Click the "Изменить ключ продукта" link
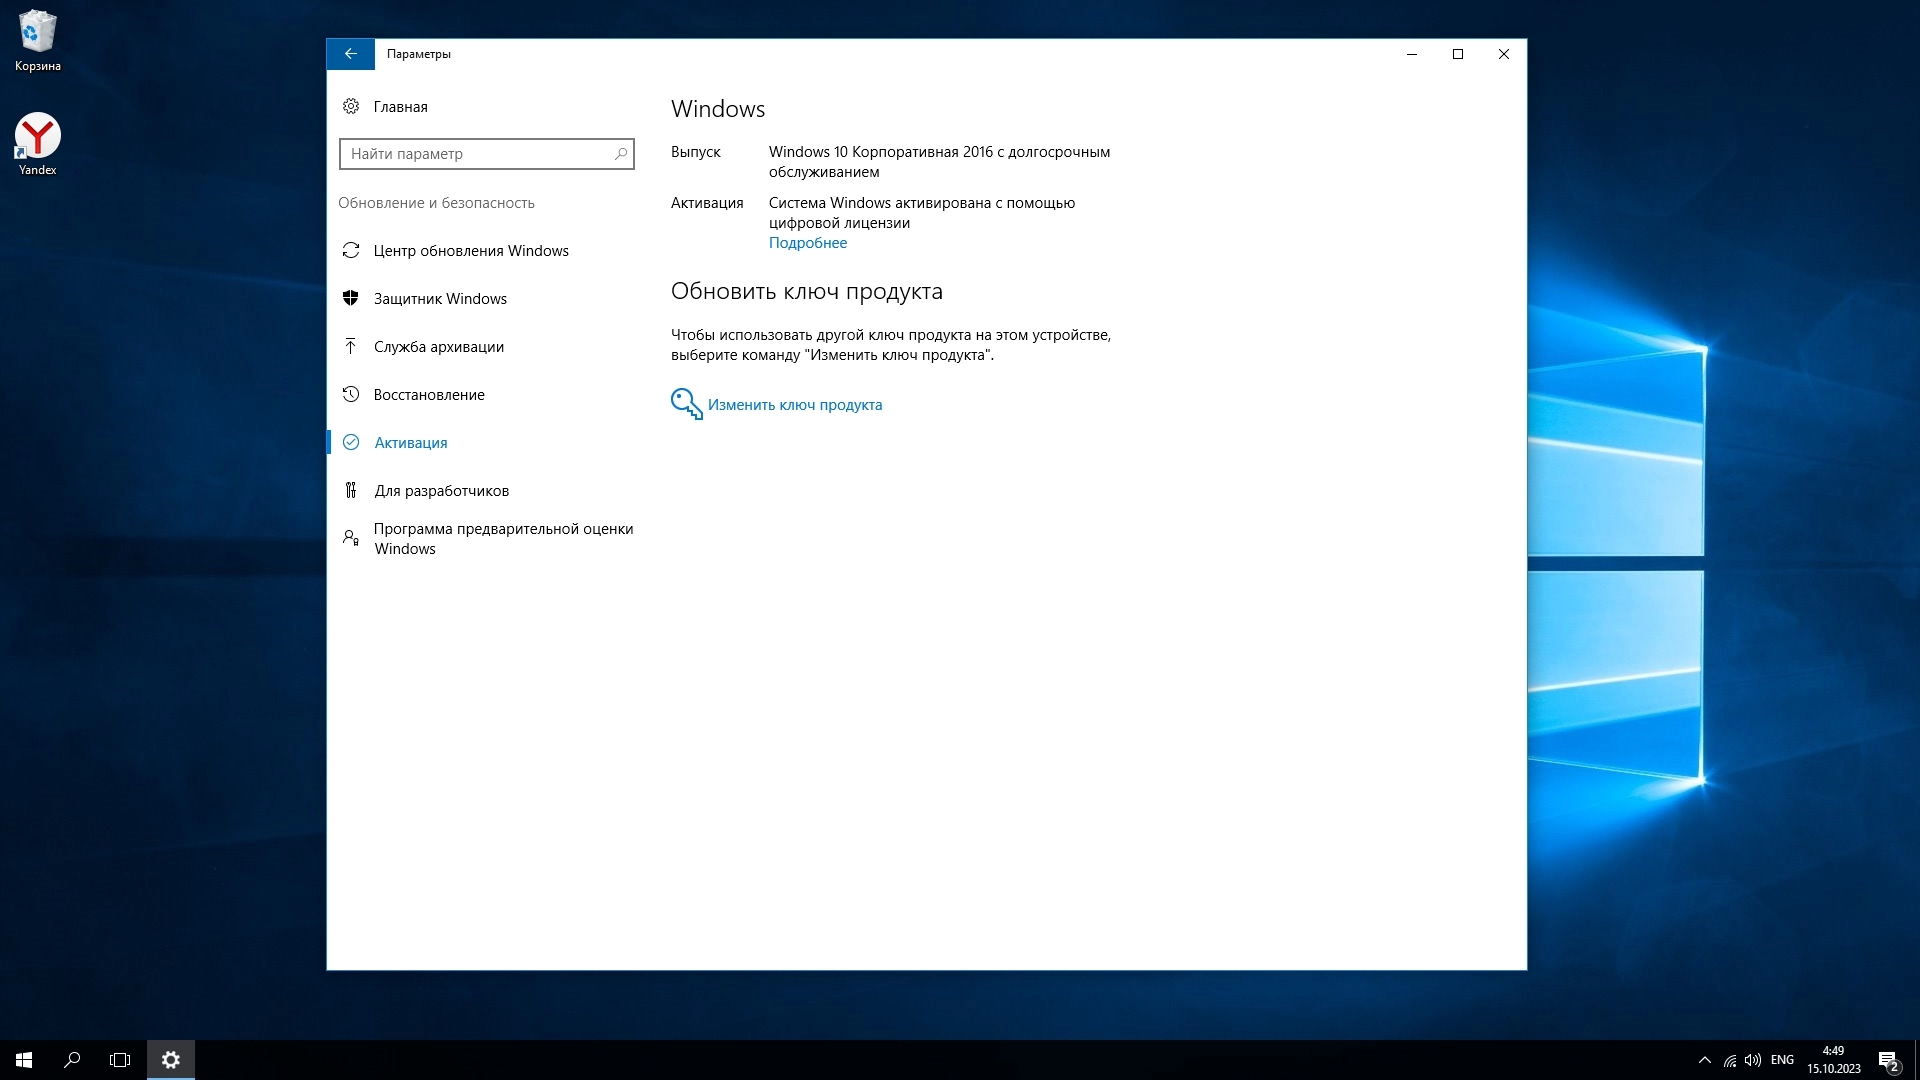Image resolution: width=1920 pixels, height=1080 pixels. point(794,405)
